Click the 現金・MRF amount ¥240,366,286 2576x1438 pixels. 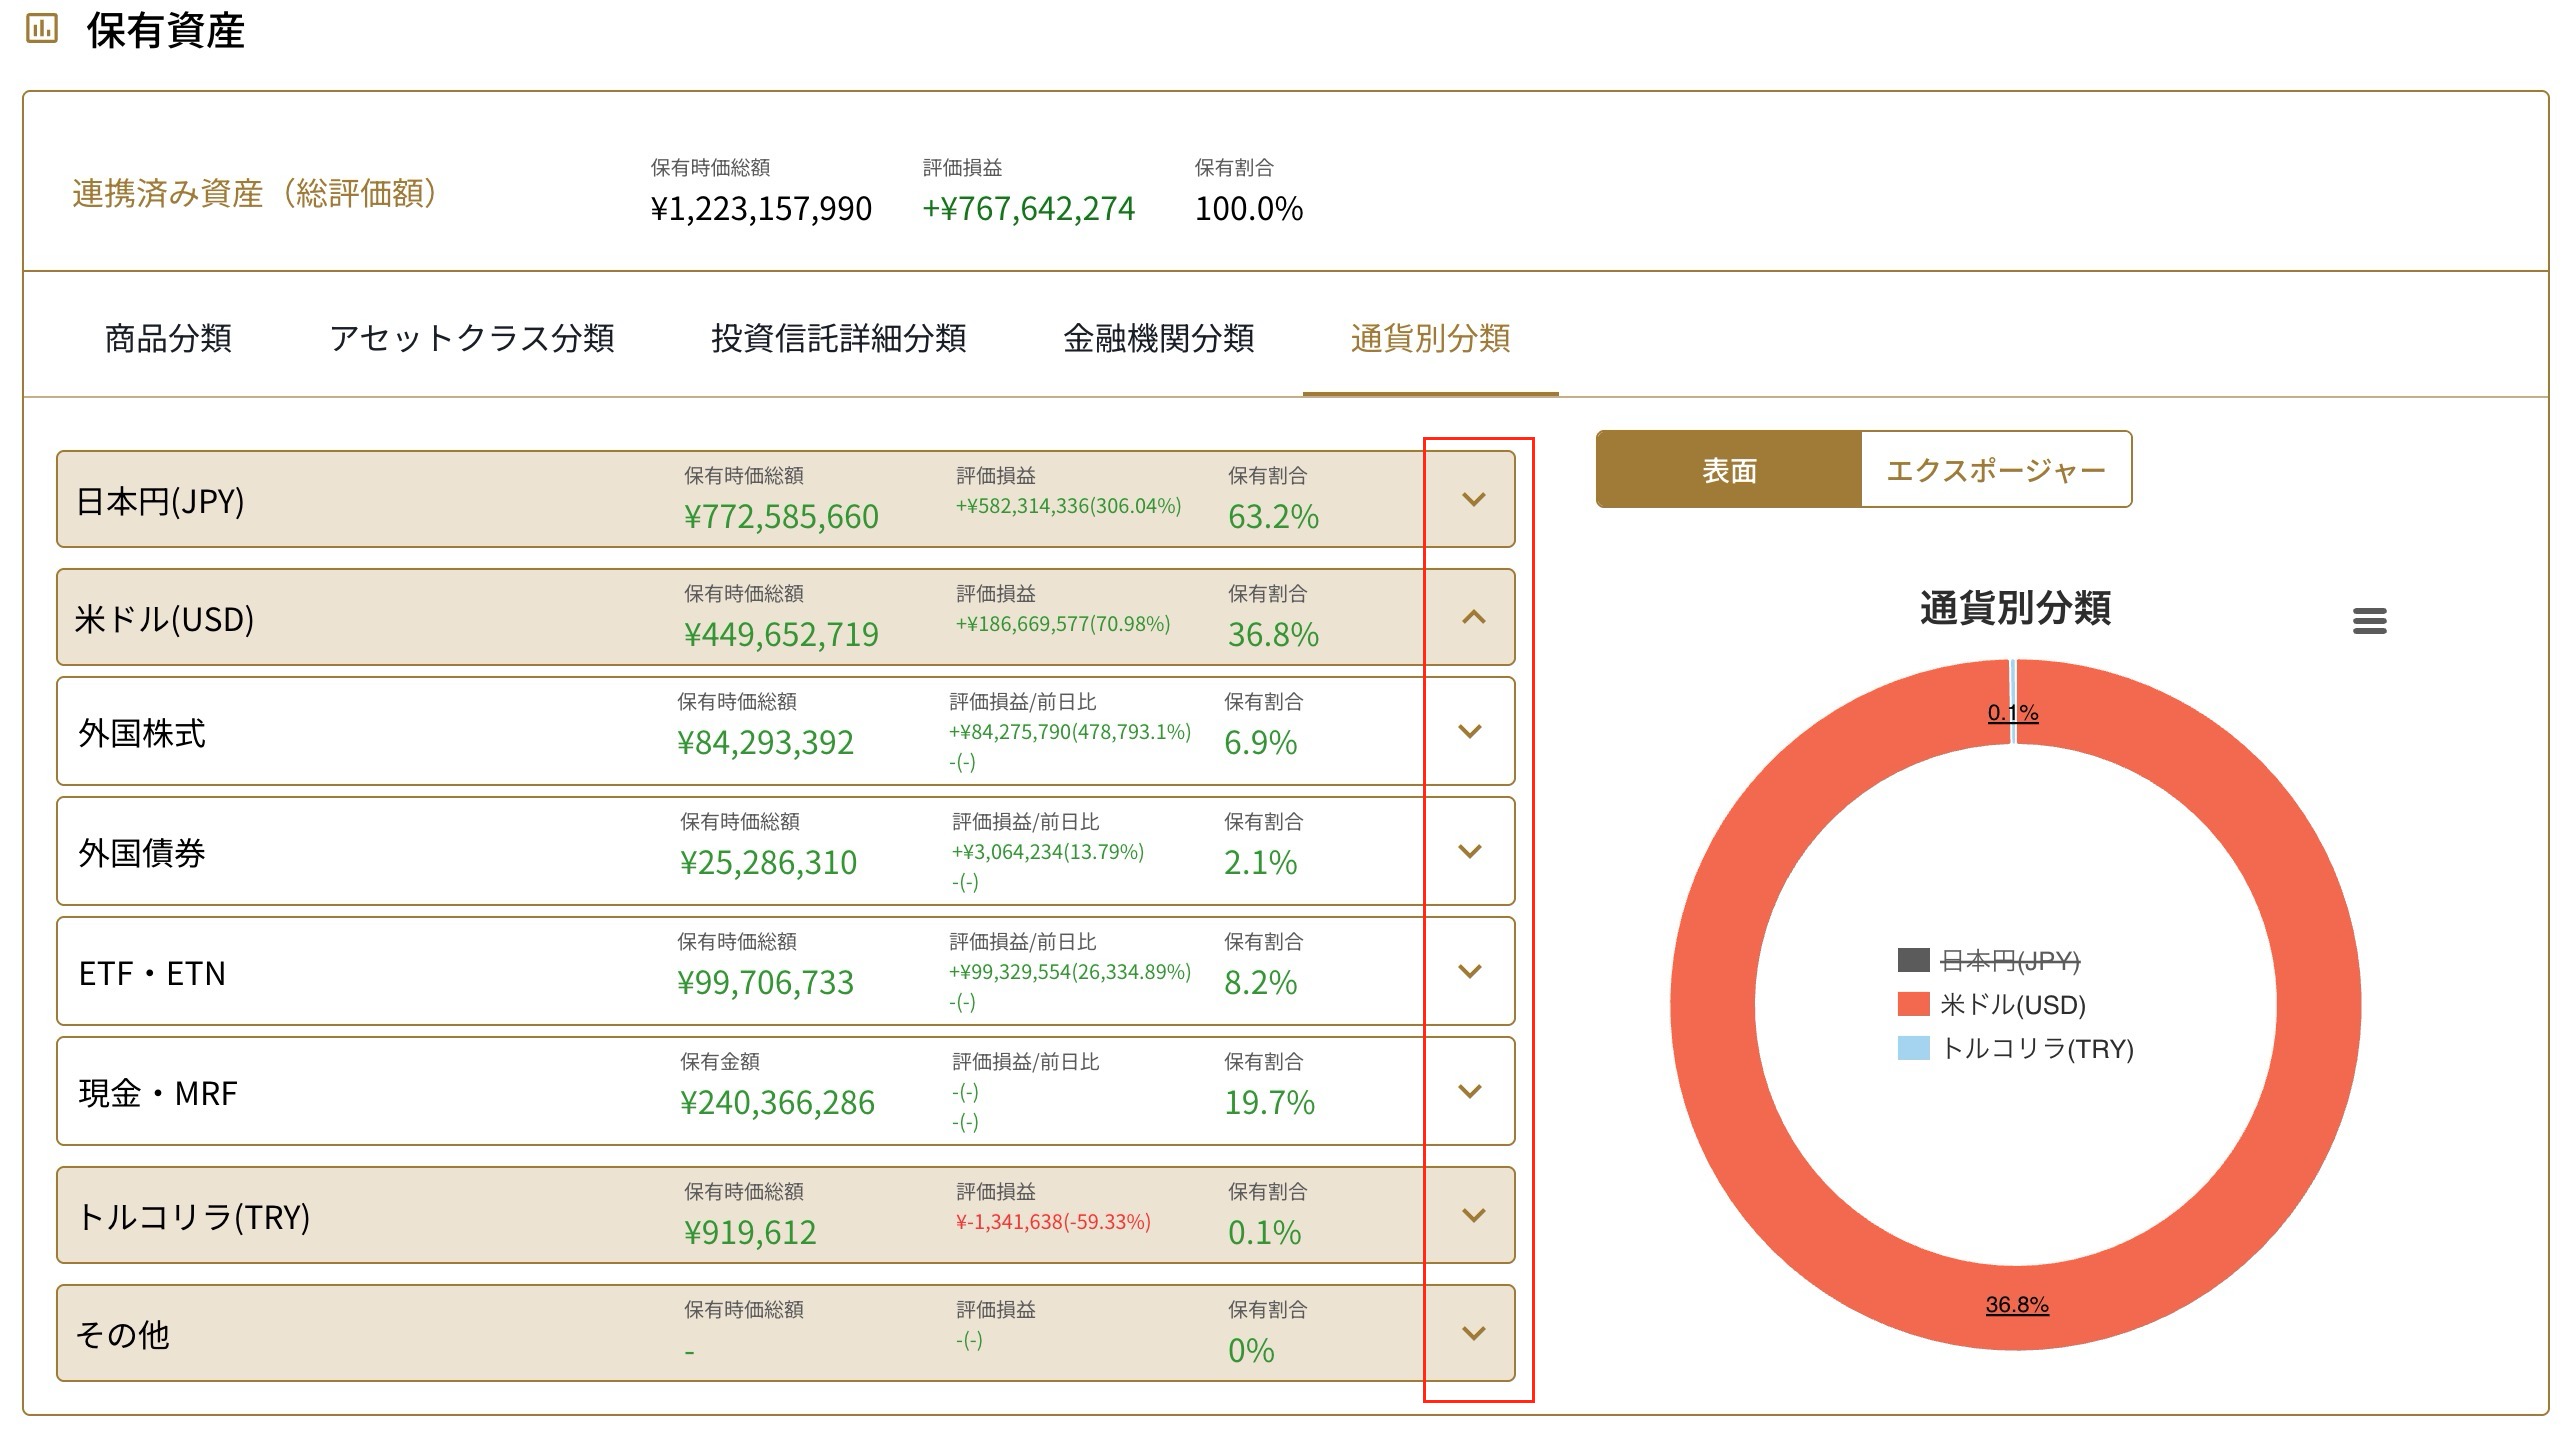[777, 1103]
